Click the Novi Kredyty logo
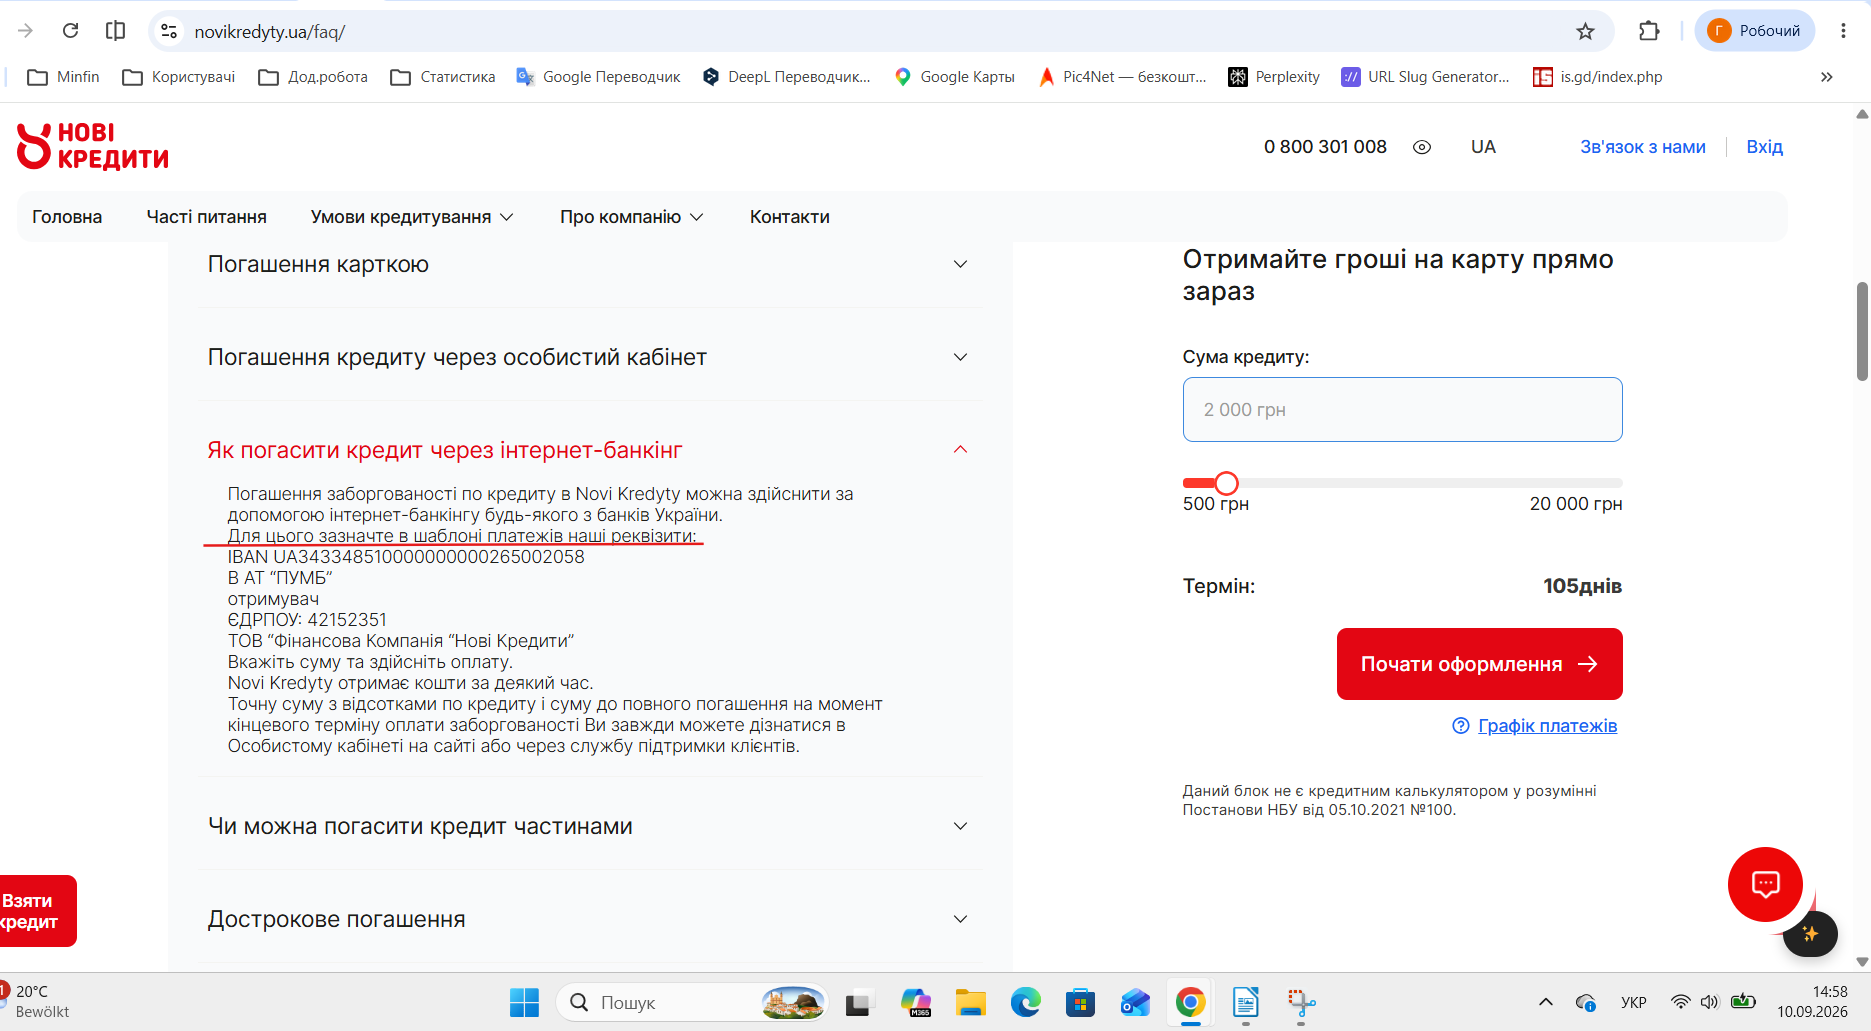Image resolution: width=1871 pixels, height=1031 pixels. click(x=92, y=146)
